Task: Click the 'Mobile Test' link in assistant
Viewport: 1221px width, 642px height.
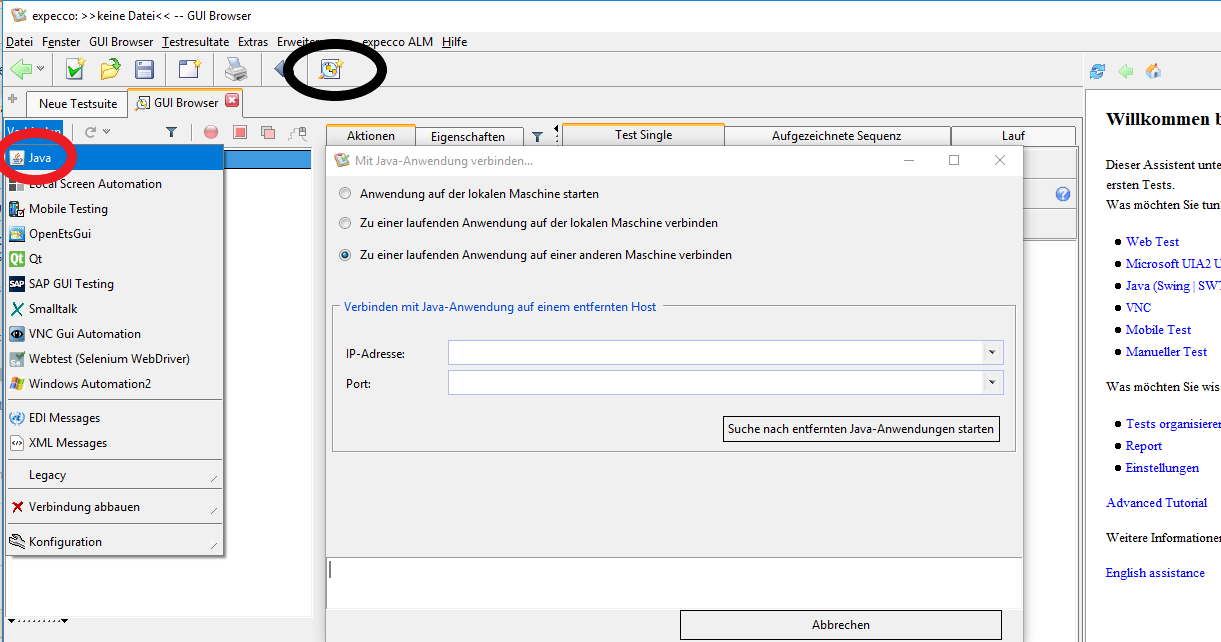Action: [1158, 330]
